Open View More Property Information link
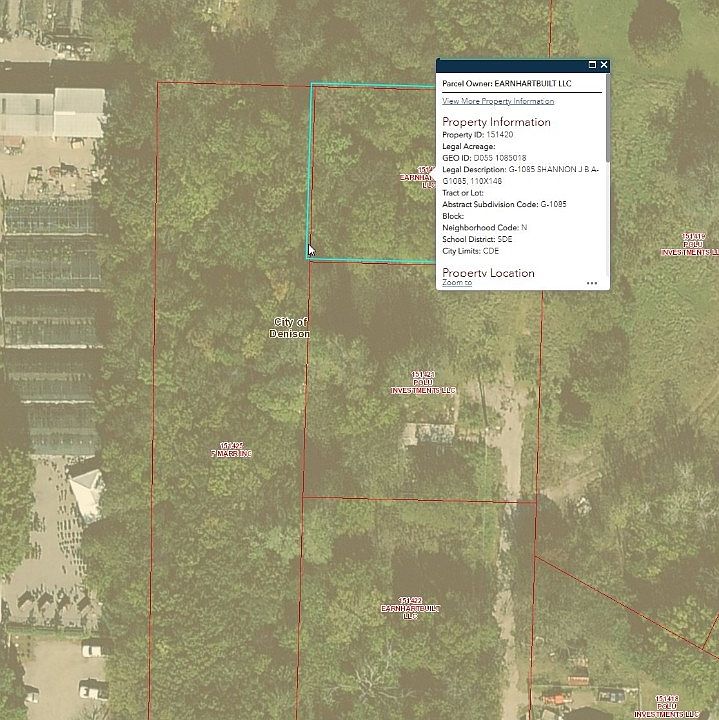The image size is (719, 720). point(498,101)
